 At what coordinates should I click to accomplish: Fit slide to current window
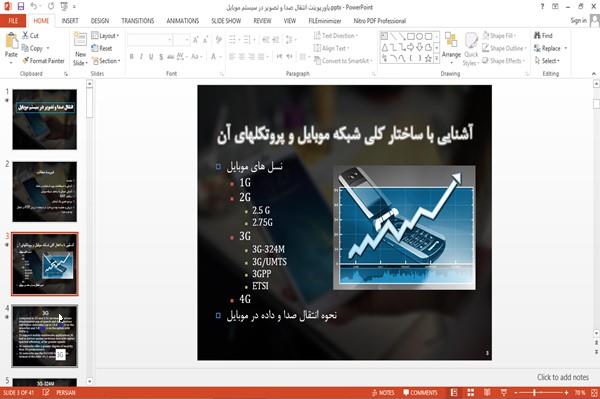tap(594, 393)
